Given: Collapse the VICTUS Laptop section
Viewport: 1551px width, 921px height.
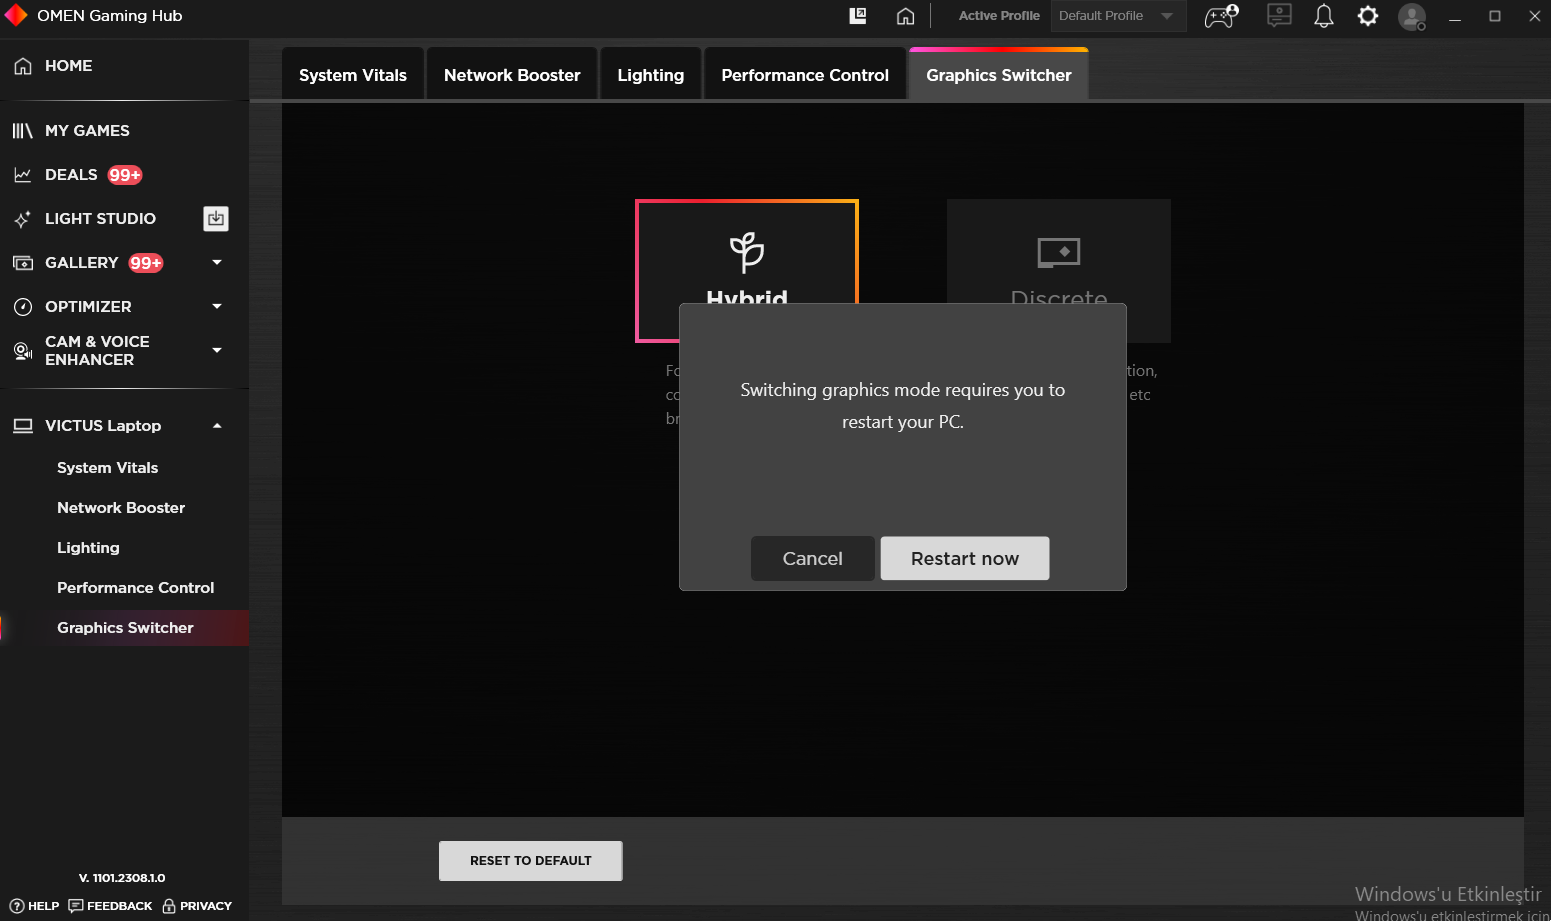Looking at the screenshot, I should point(217,425).
